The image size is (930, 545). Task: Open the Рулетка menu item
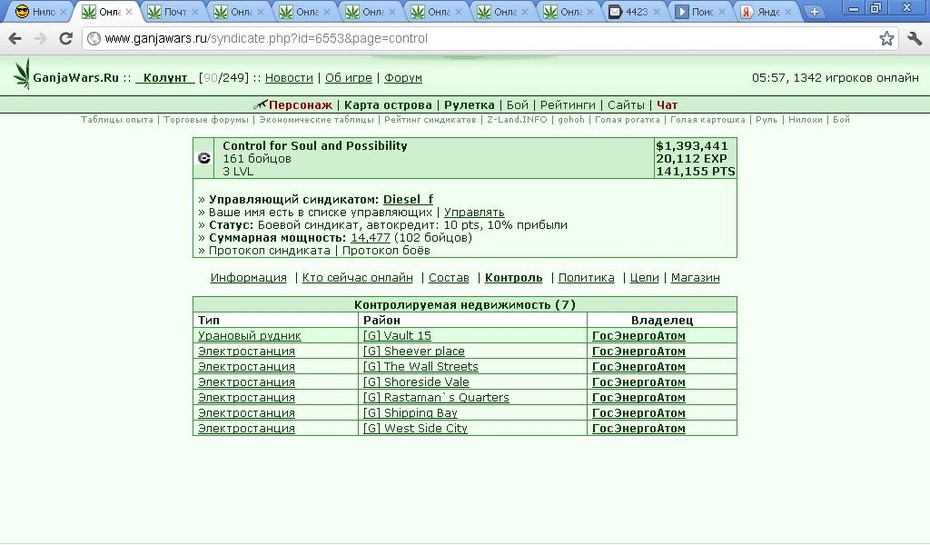pyautogui.click(x=469, y=105)
